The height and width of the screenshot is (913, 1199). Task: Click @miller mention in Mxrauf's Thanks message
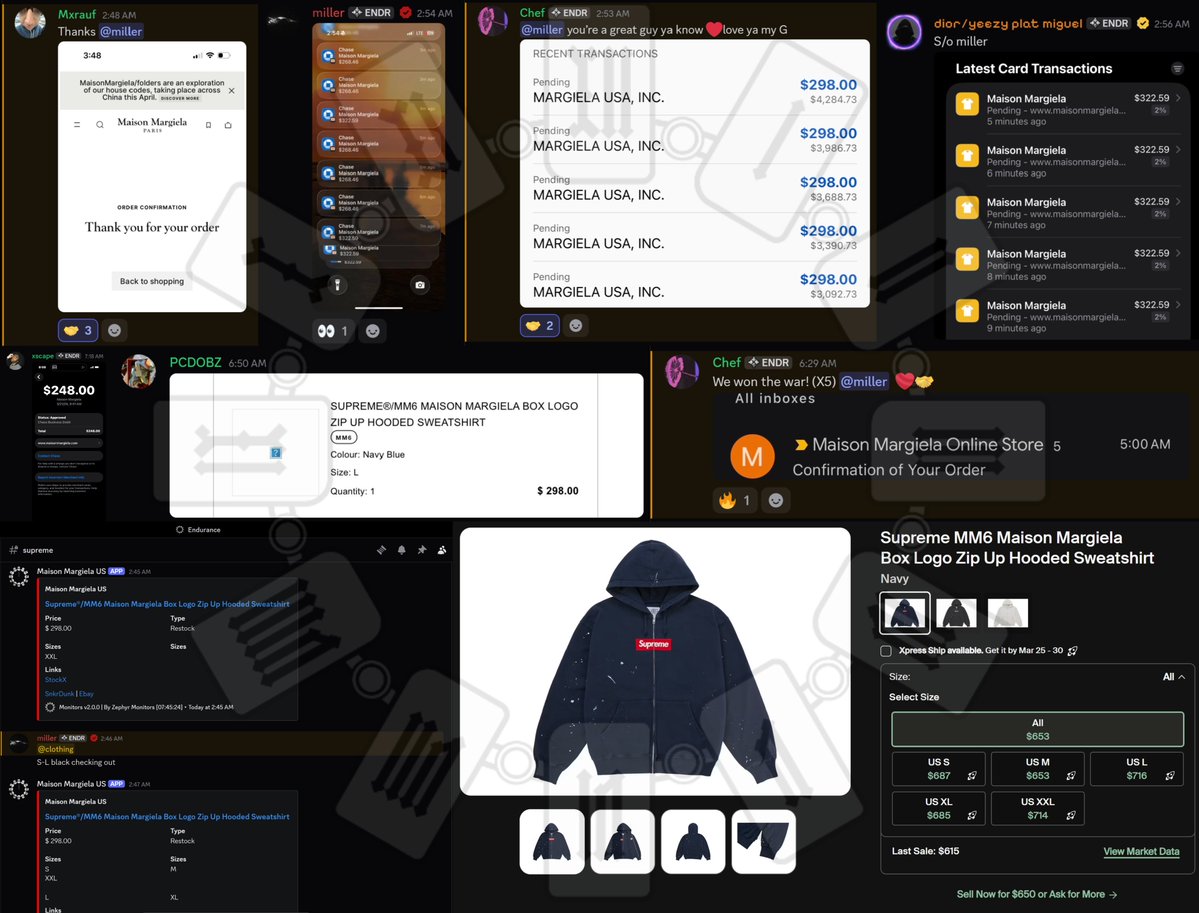click(121, 31)
